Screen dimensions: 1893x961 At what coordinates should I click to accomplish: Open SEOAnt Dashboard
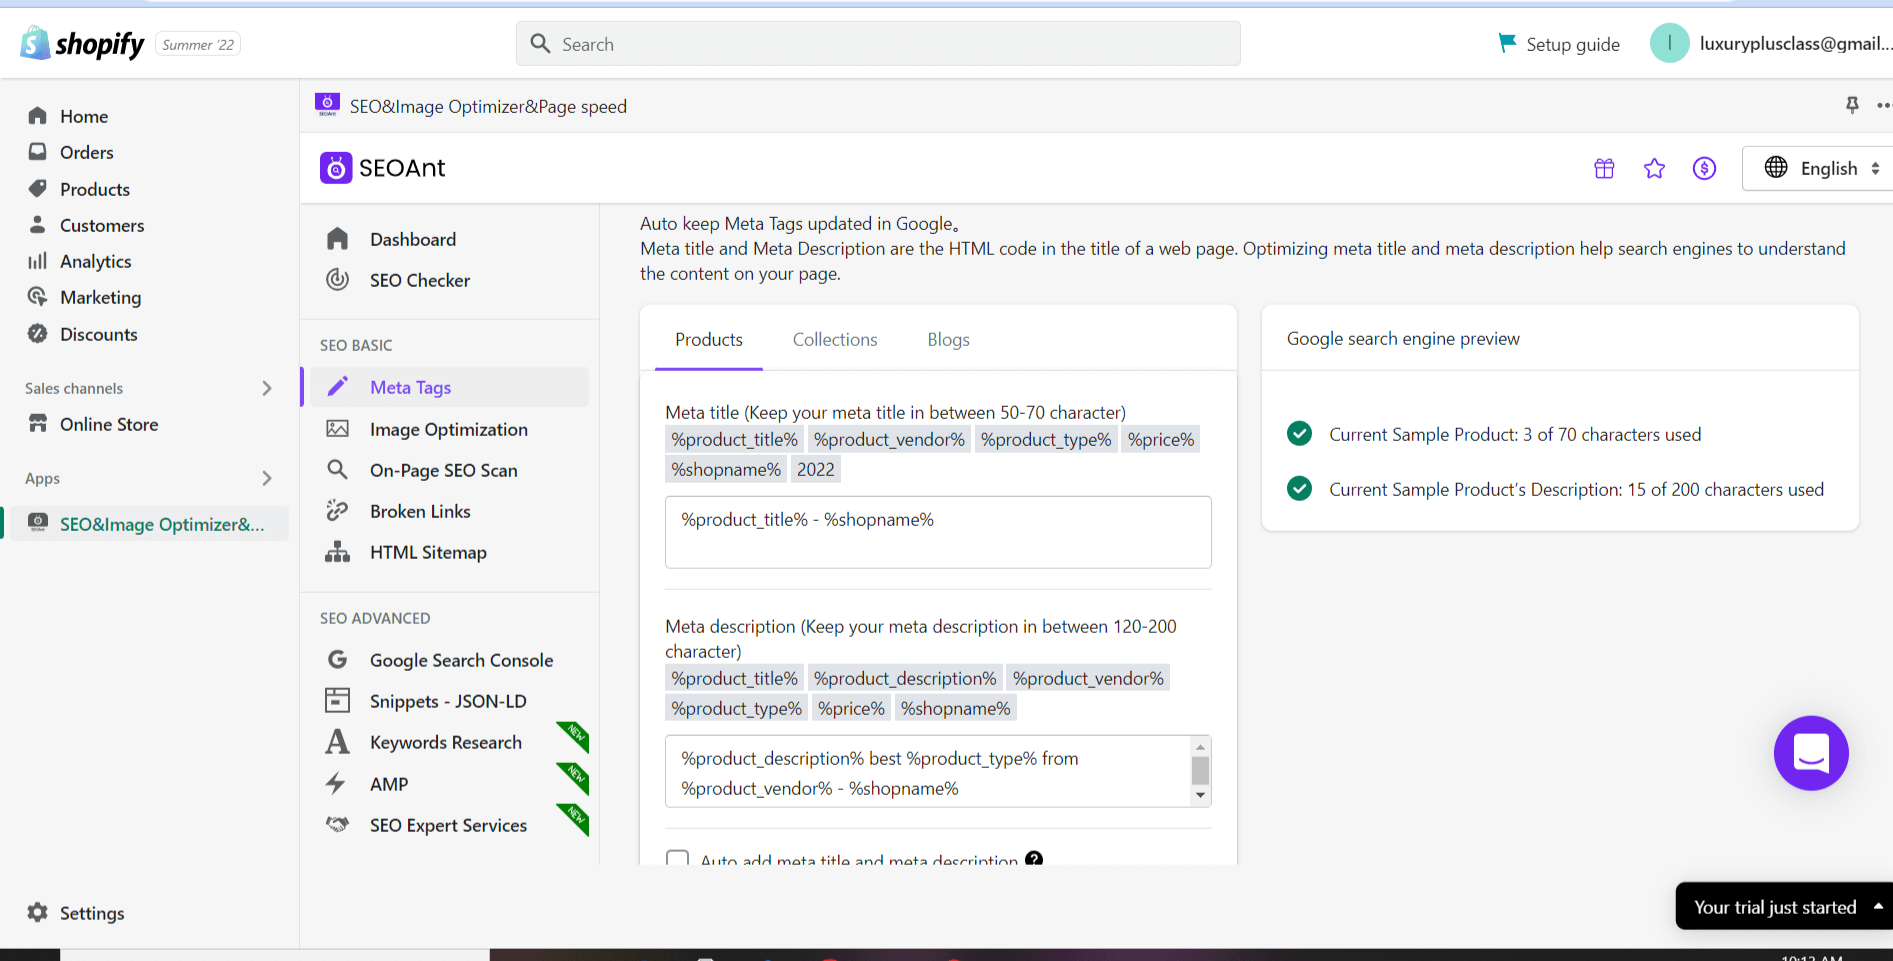(x=413, y=239)
